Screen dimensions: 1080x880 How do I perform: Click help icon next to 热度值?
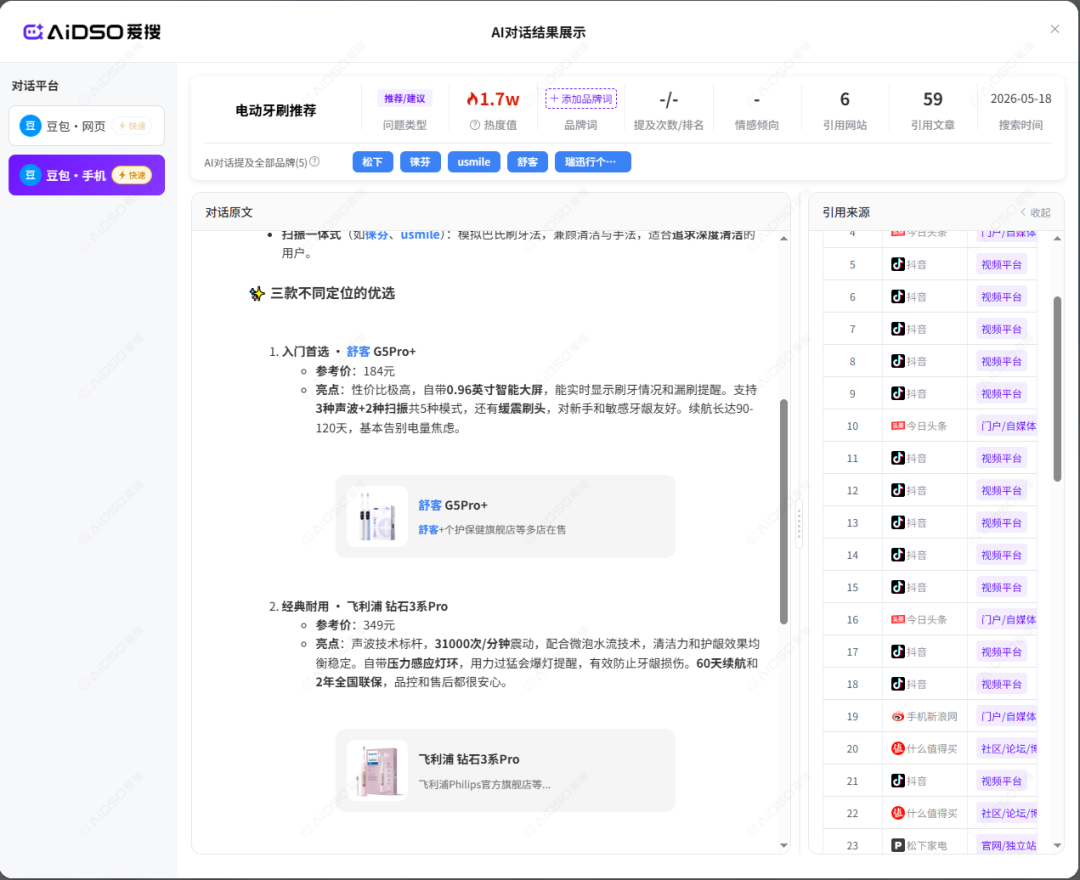pyautogui.click(x=475, y=125)
